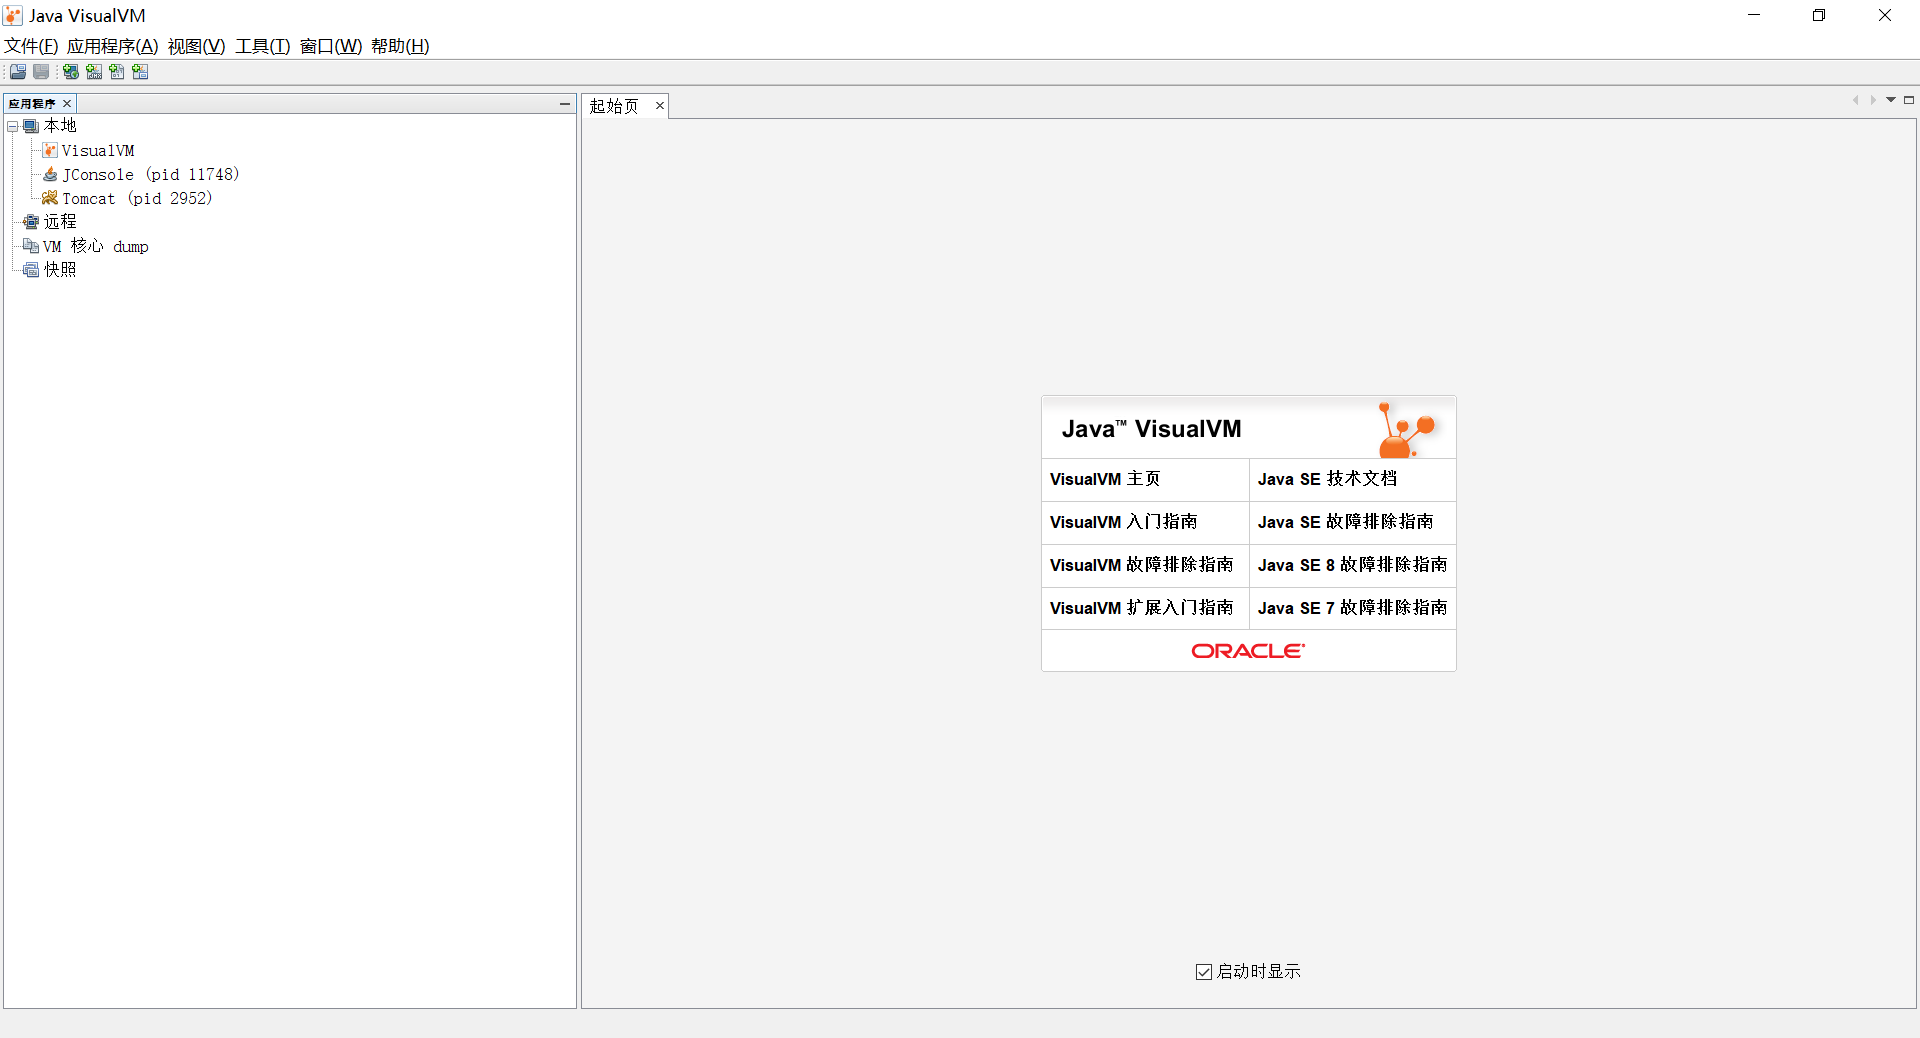Open the 帮助(H) menu

pos(400,46)
